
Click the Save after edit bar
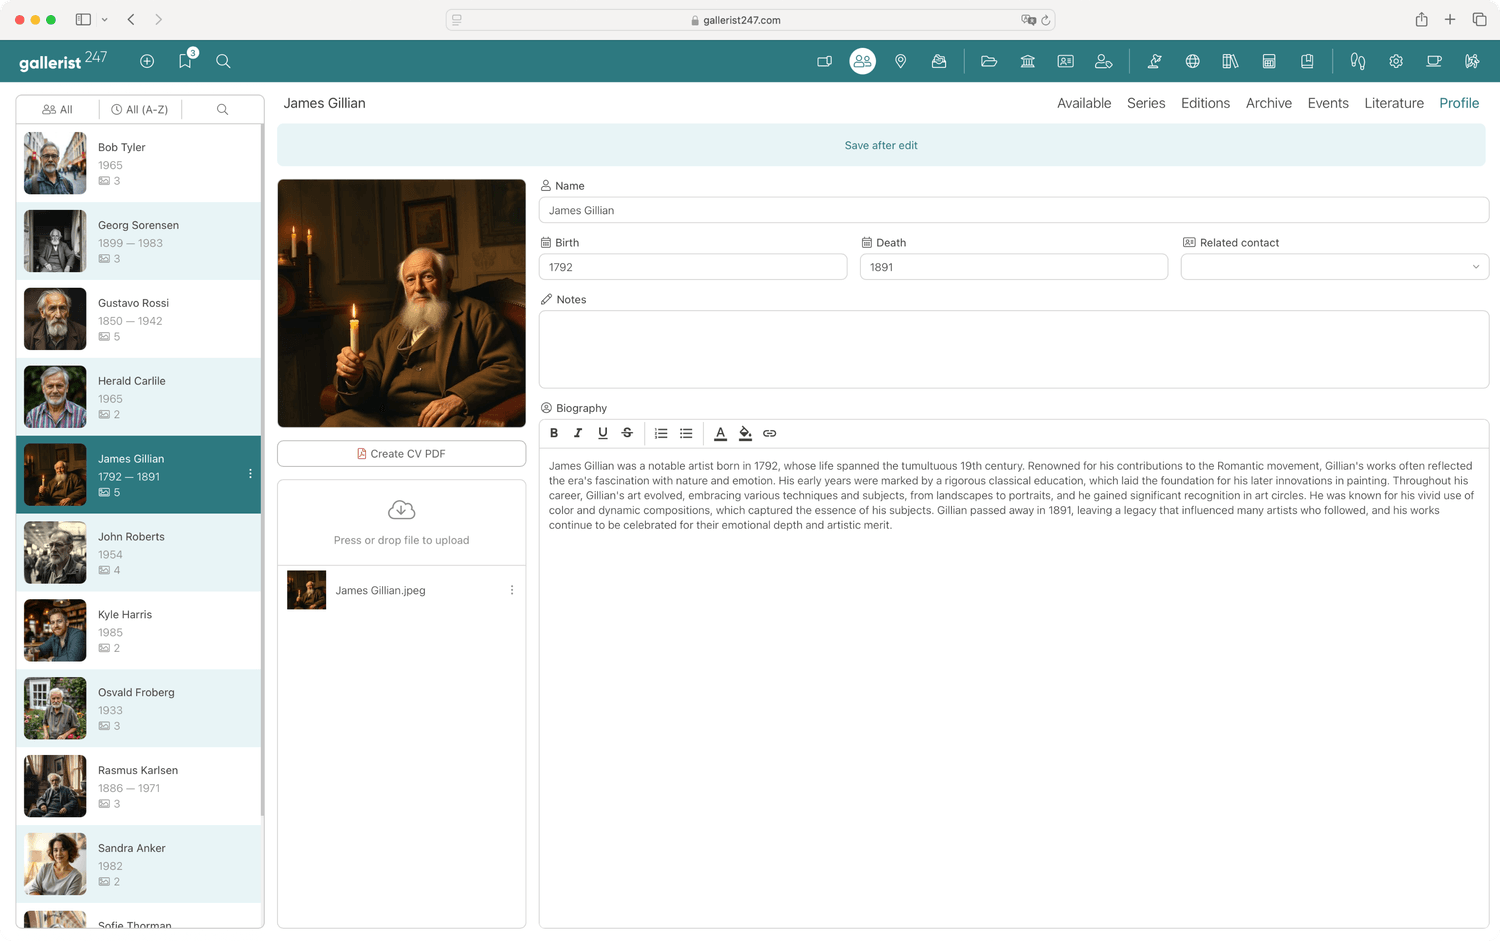pos(880,145)
